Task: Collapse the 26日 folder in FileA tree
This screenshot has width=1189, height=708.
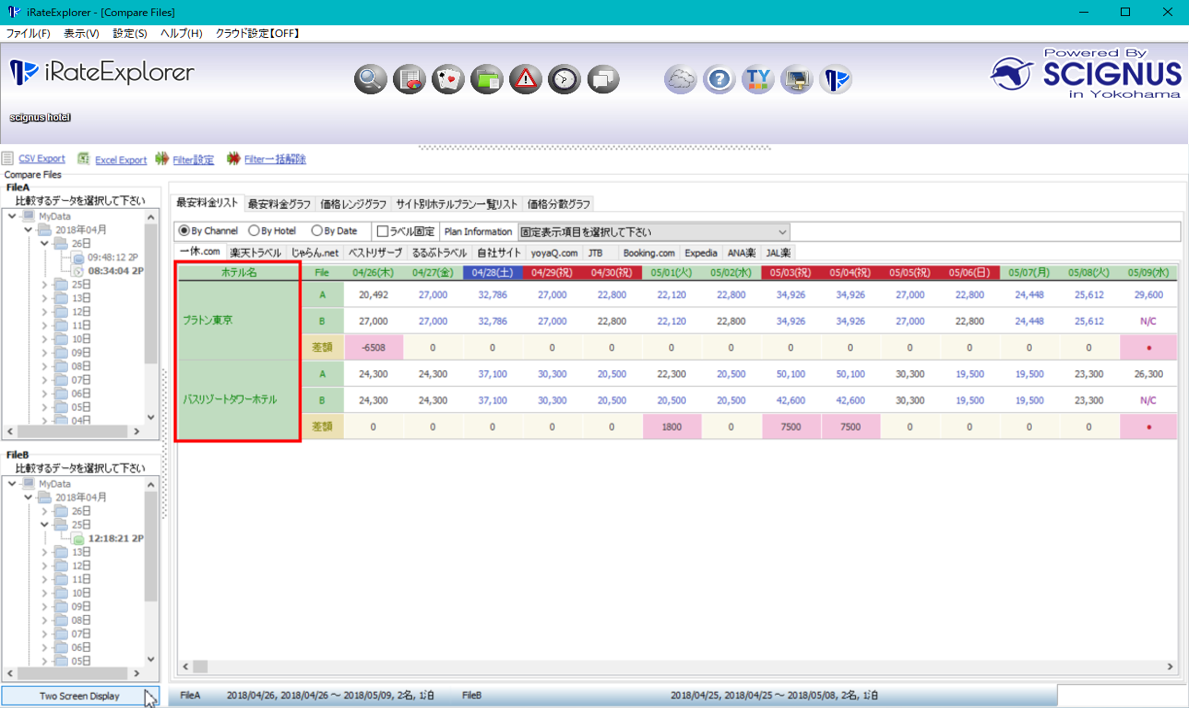Action: tap(45, 243)
